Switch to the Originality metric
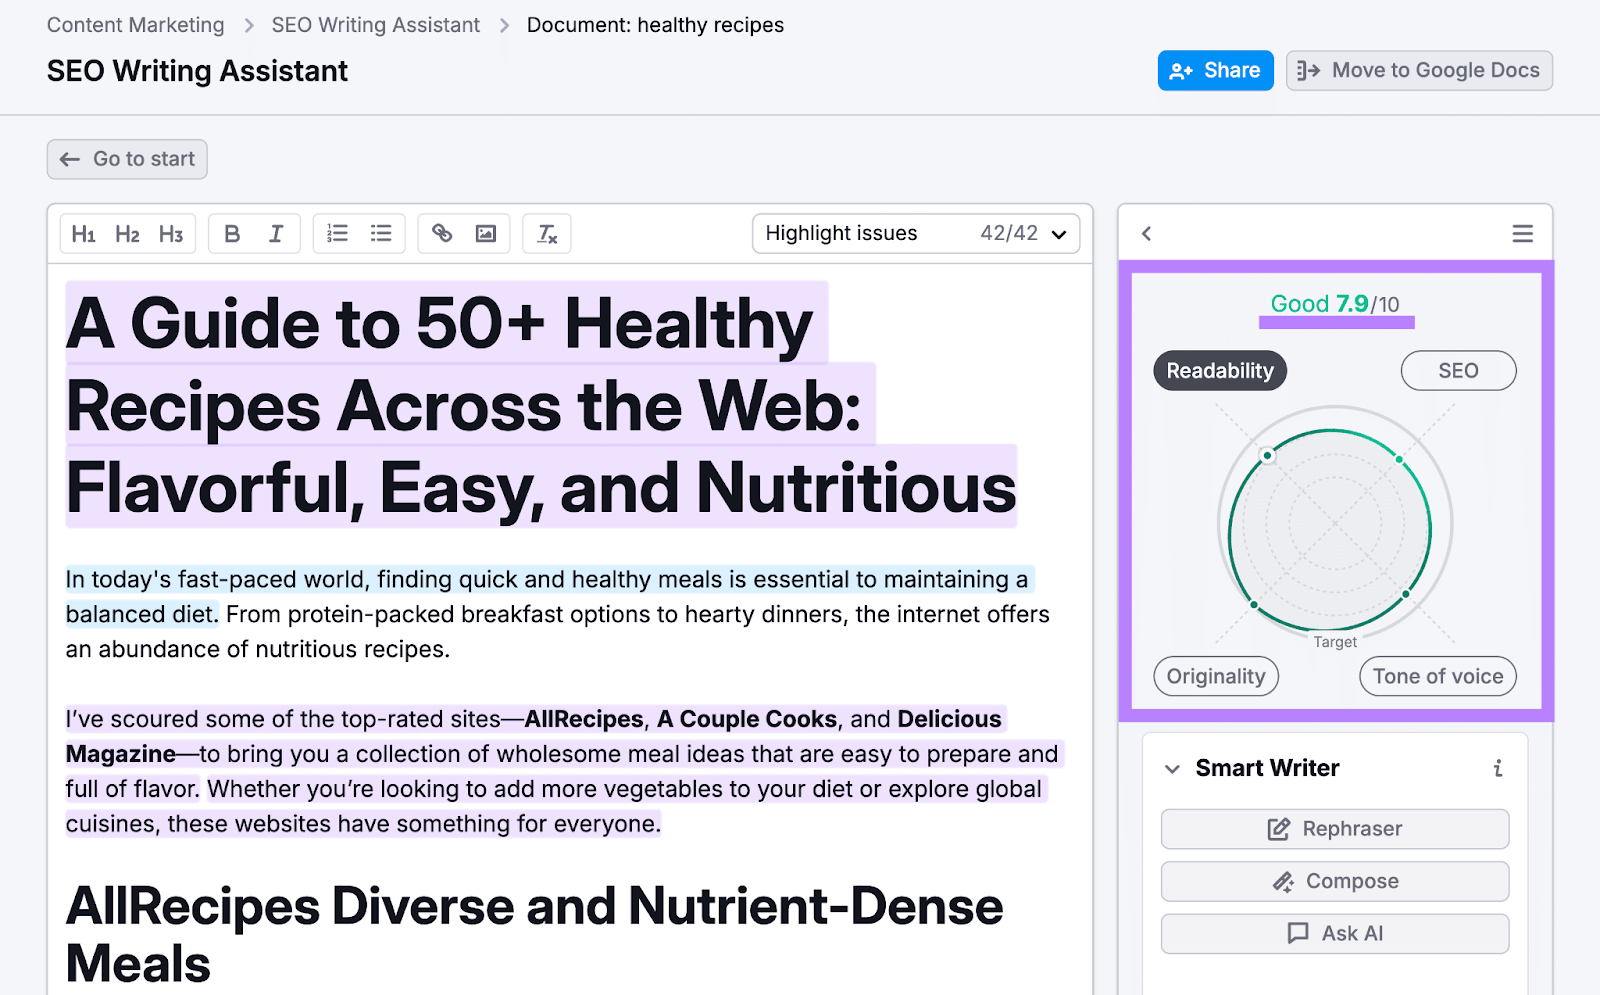This screenshot has width=1600, height=995. [1215, 676]
